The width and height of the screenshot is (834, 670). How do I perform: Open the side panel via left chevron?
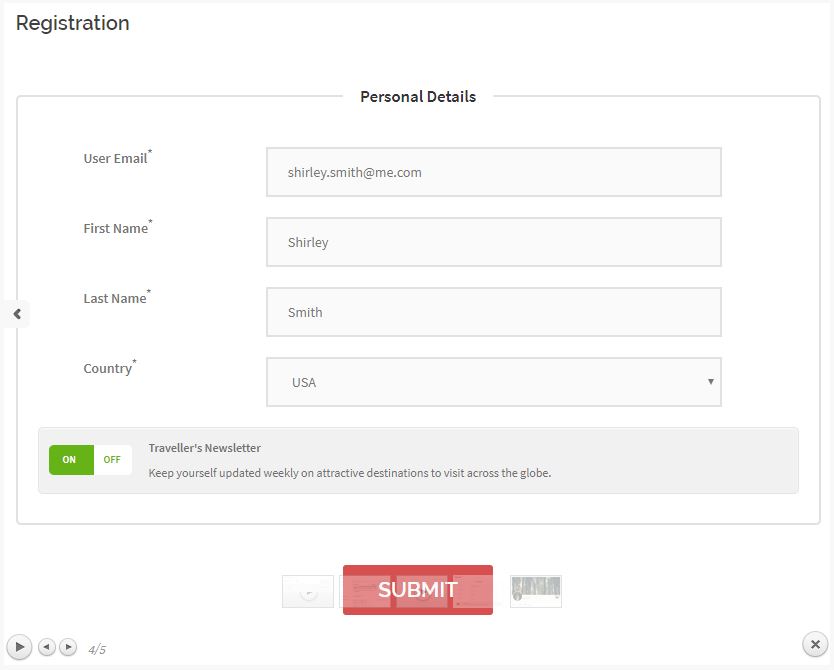17,314
